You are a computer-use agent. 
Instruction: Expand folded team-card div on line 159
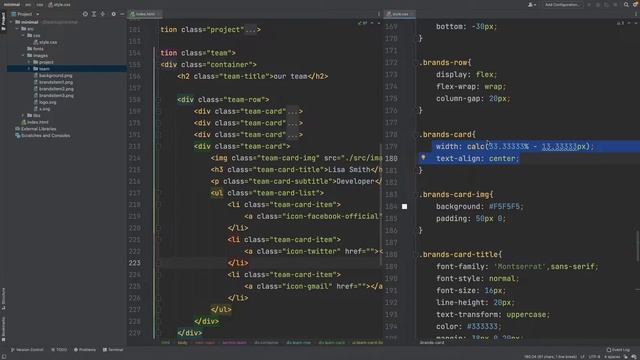(x=293, y=111)
